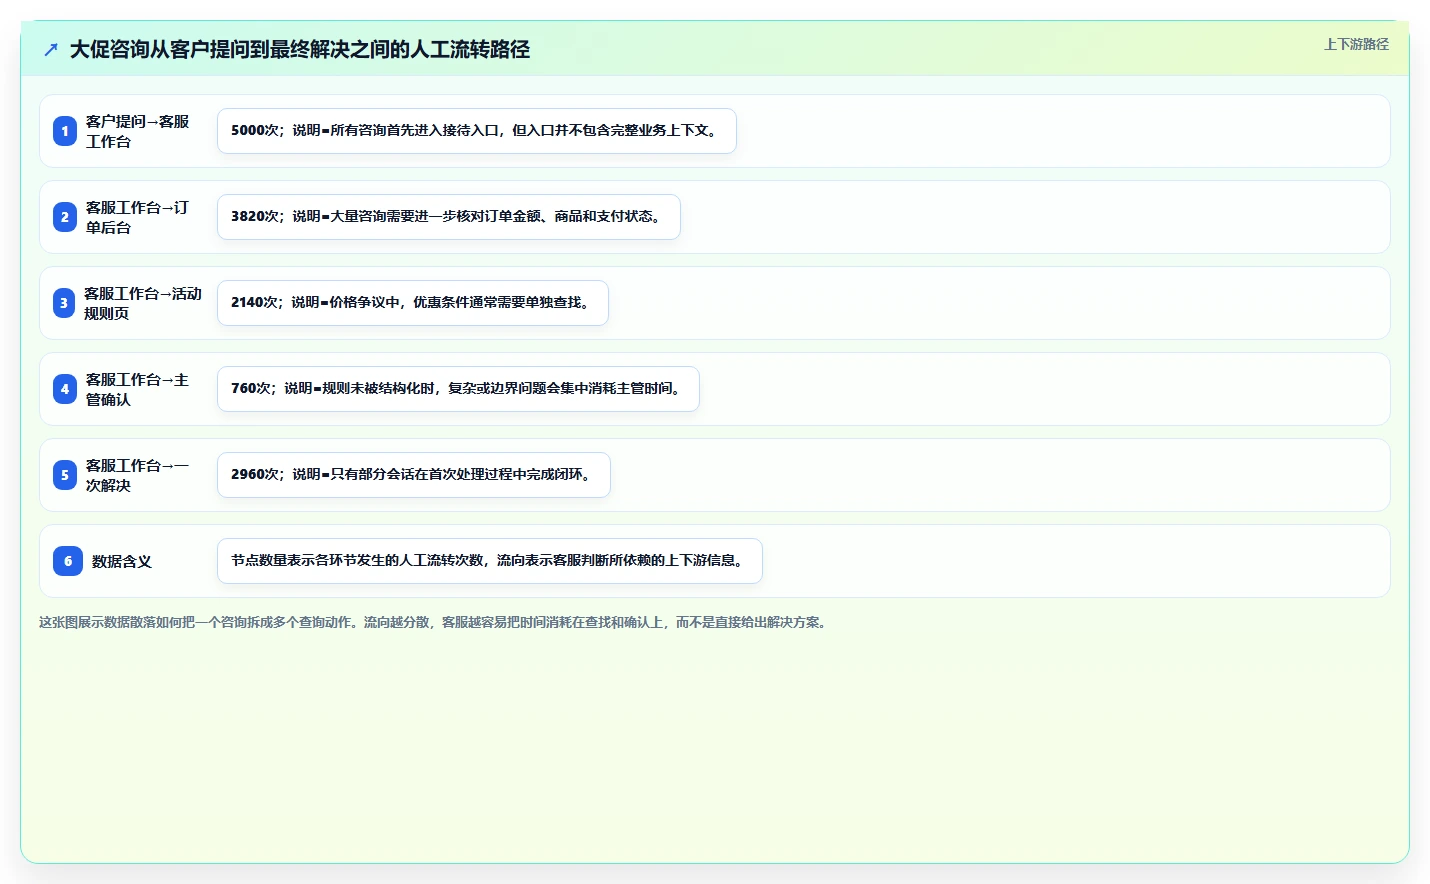This screenshot has width=1430, height=884.
Task: Select the label 客户提问→客服工作台
Action: tap(138, 131)
